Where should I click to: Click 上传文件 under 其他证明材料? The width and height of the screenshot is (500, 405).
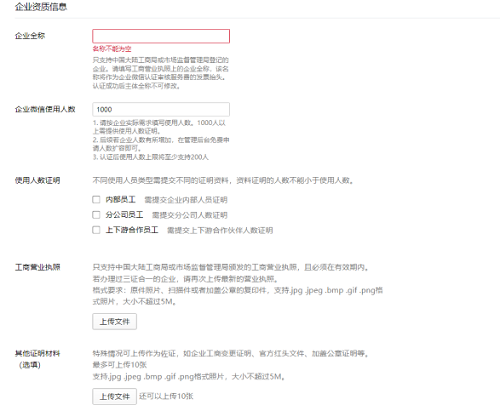click(114, 396)
